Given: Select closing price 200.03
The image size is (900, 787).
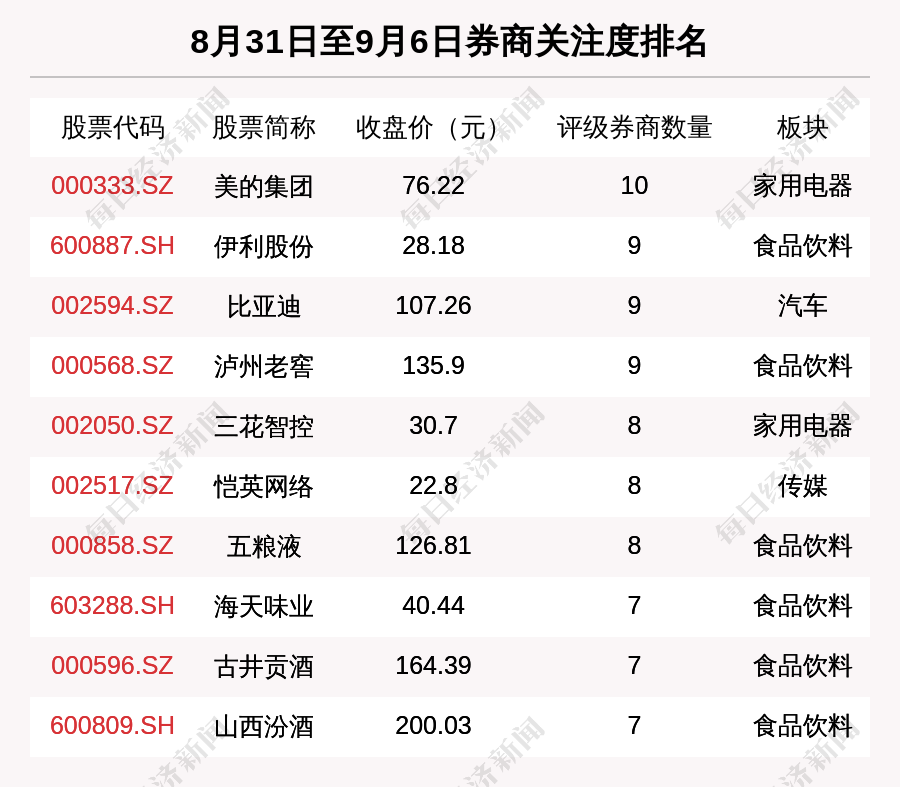Looking at the screenshot, I should tap(433, 726).
